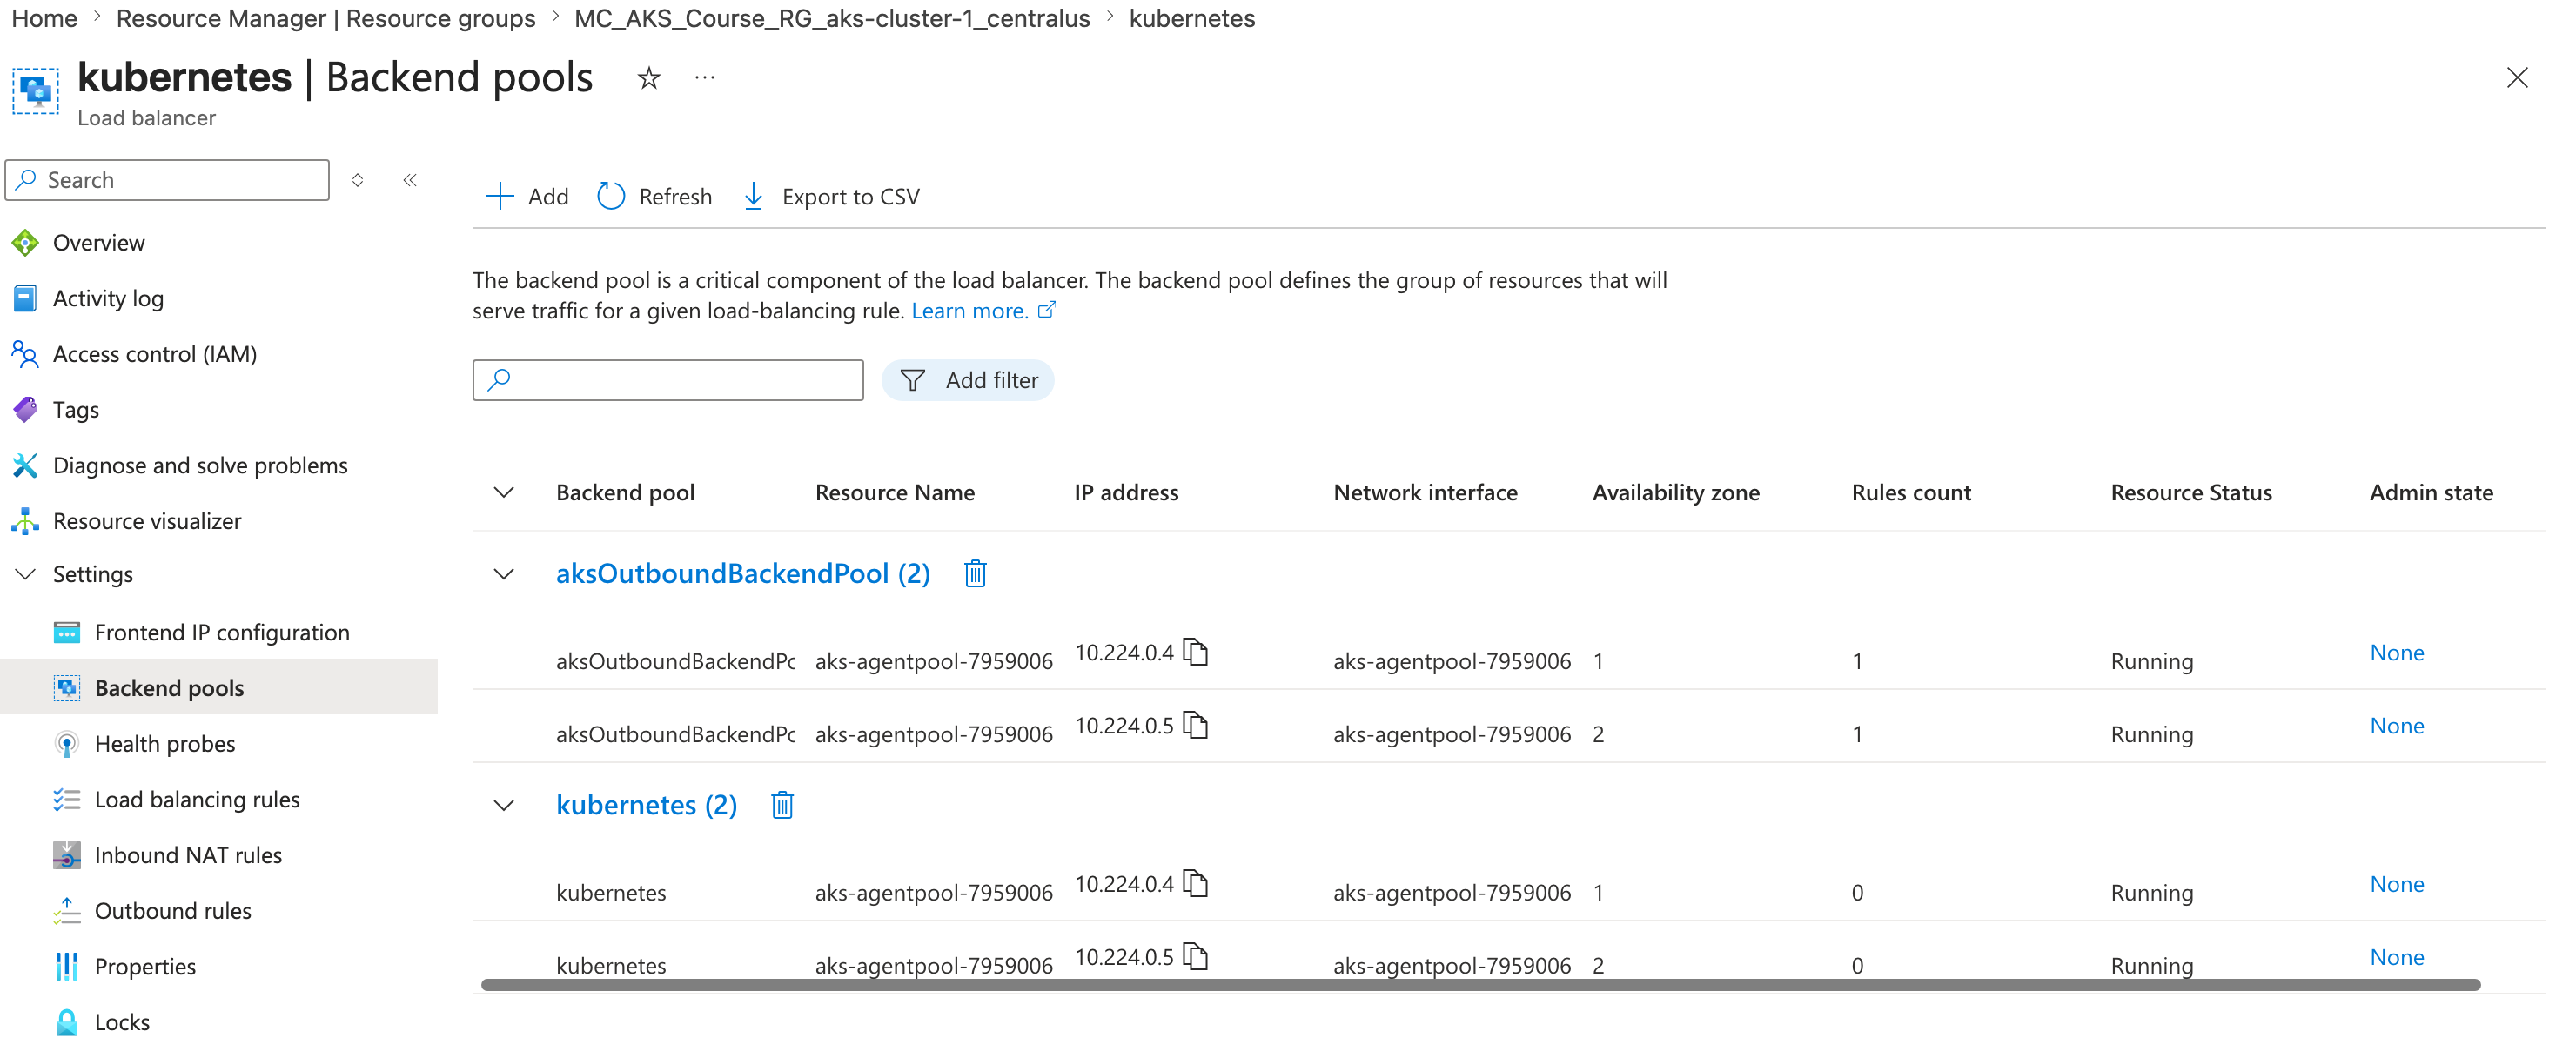The width and height of the screenshot is (2576, 1038).
Task: Sort by IP address column header
Action: click(x=1126, y=492)
